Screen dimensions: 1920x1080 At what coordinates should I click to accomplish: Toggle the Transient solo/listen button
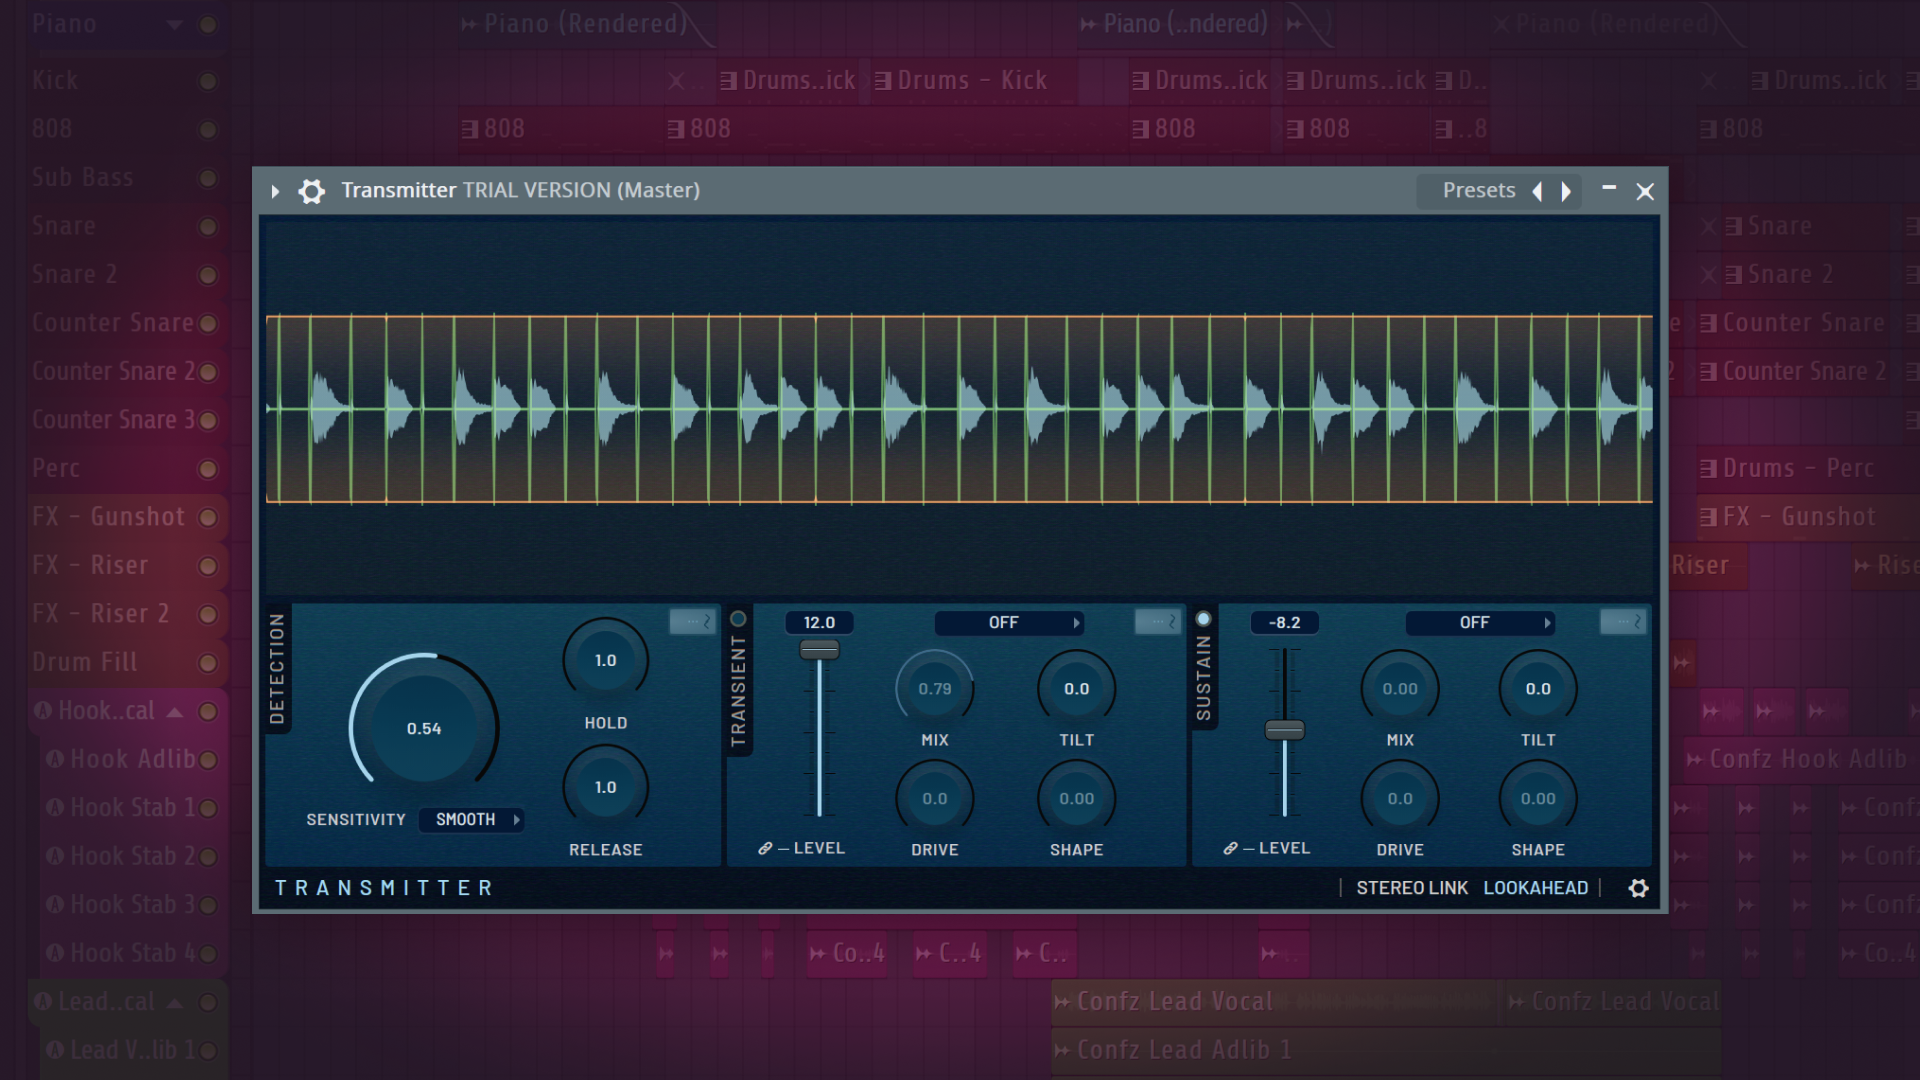coord(739,619)
